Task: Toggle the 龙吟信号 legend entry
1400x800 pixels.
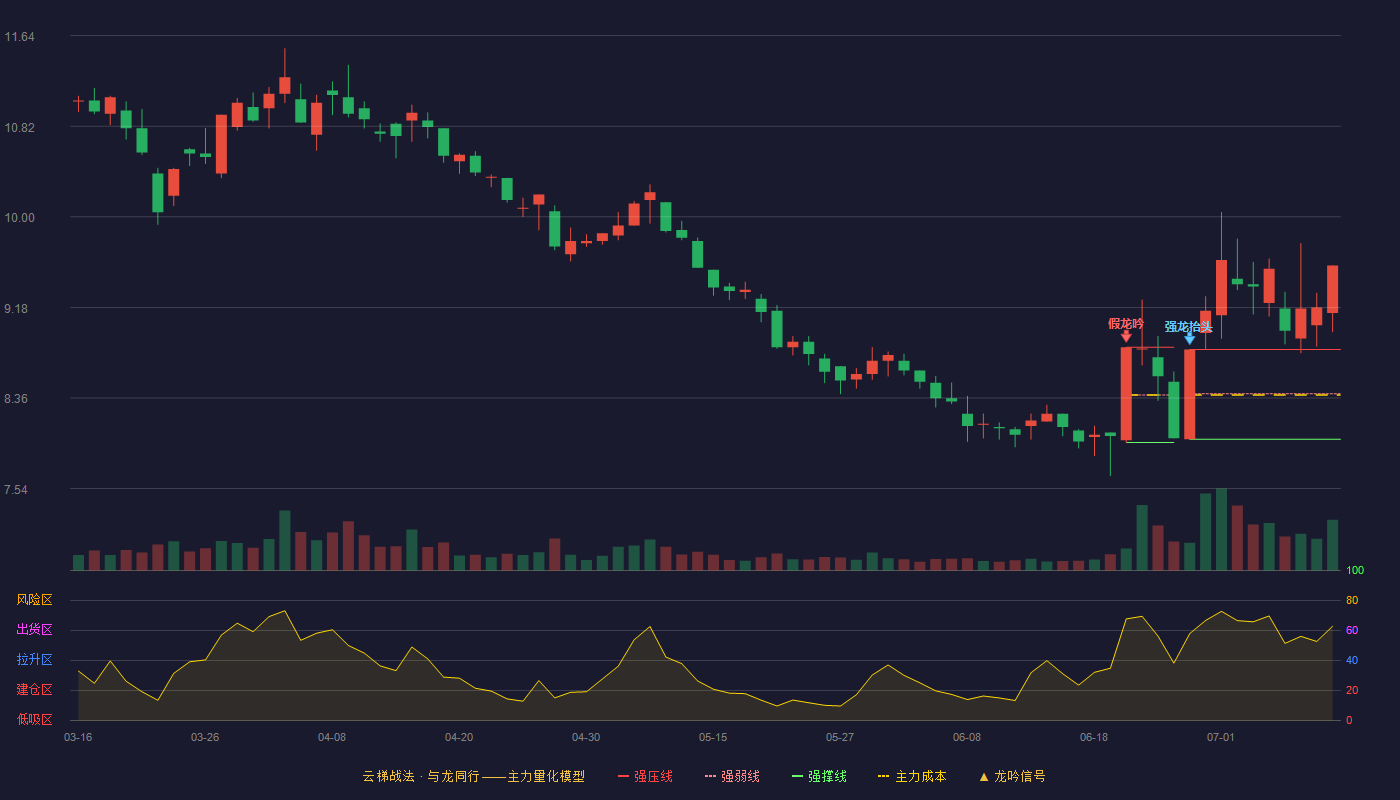Action: tap(1012, 776)
